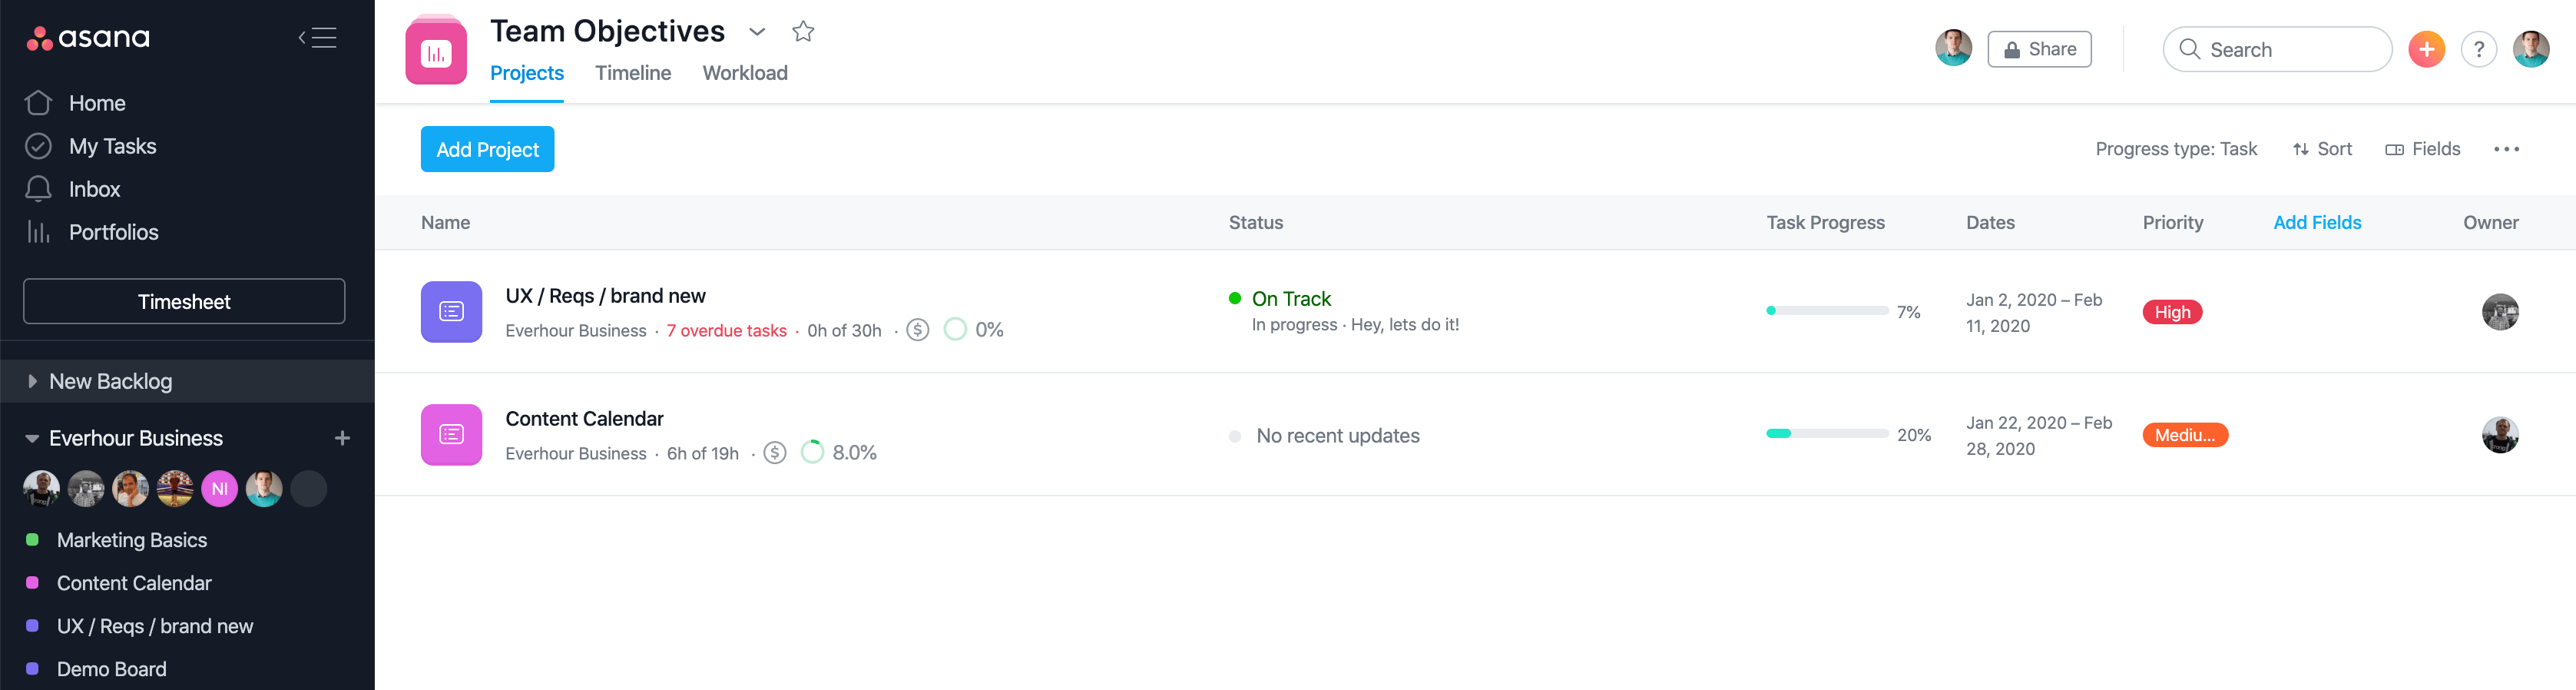The width and height of the screenshot is (2576, 690).
Task: Click the Add Project button
Action: pos(487,149)
